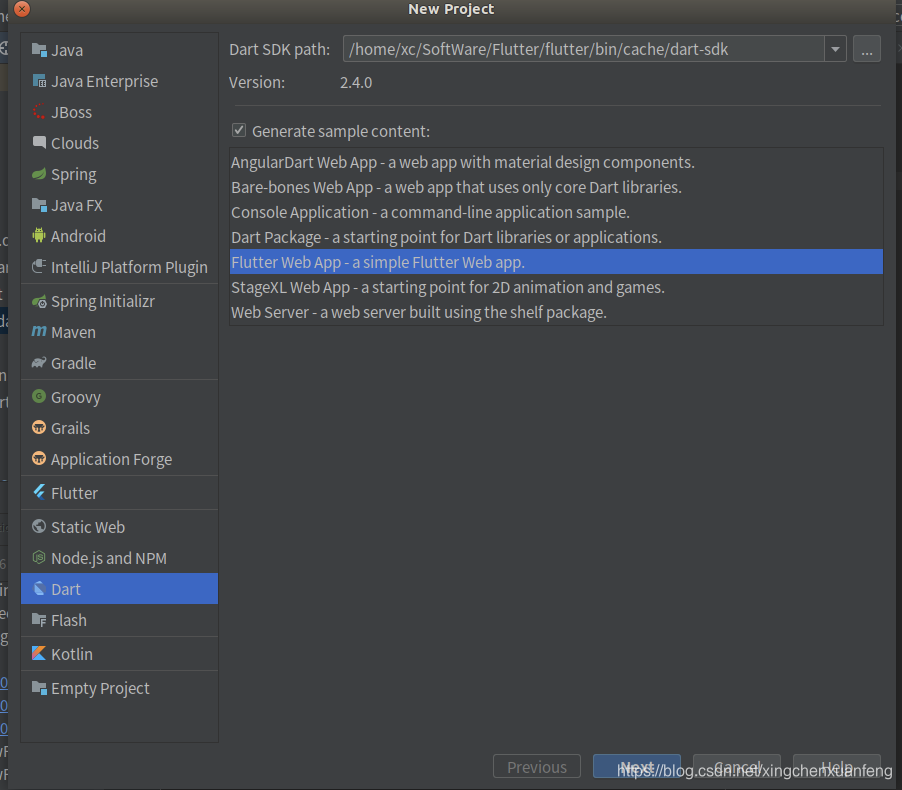The image size is (902, 790).
Task: Click the Groovy icon
Action: 39,397
